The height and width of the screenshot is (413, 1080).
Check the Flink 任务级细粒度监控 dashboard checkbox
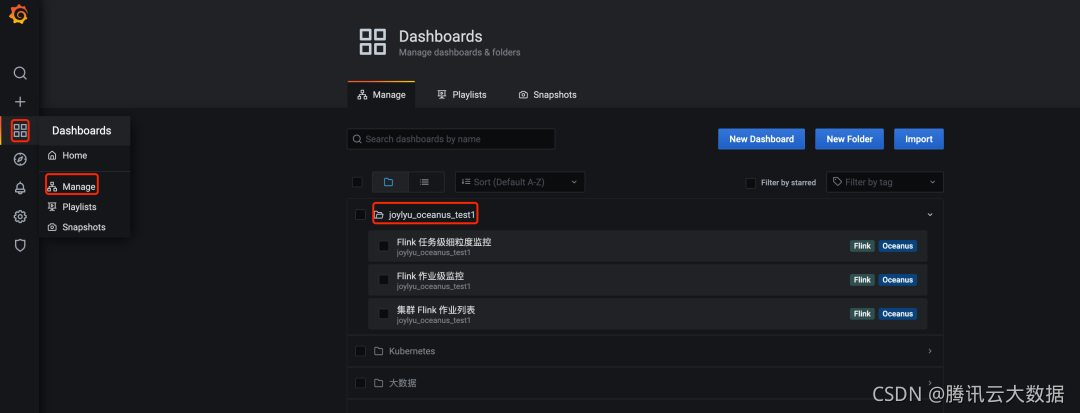tap(384, 246)
